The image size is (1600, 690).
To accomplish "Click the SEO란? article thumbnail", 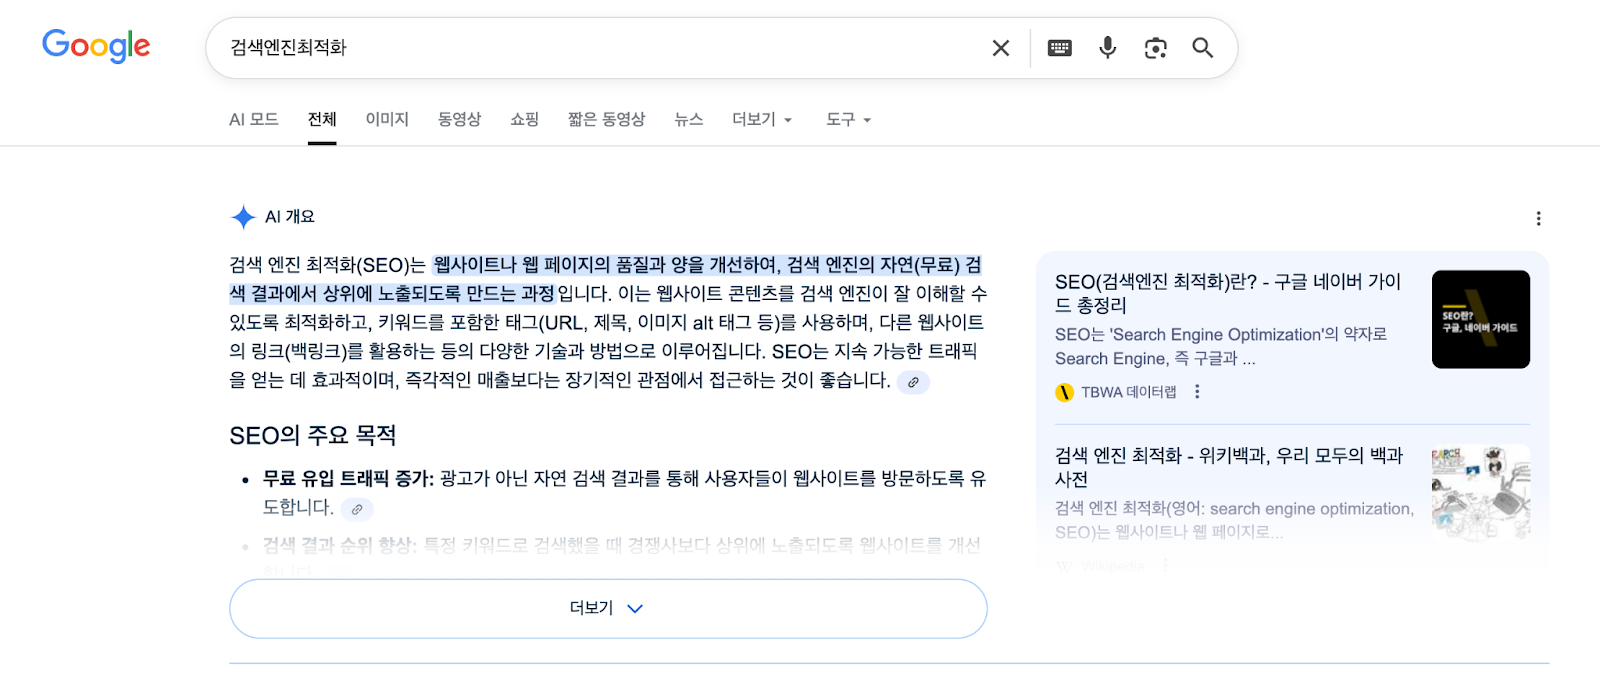I will [1480, 319].
